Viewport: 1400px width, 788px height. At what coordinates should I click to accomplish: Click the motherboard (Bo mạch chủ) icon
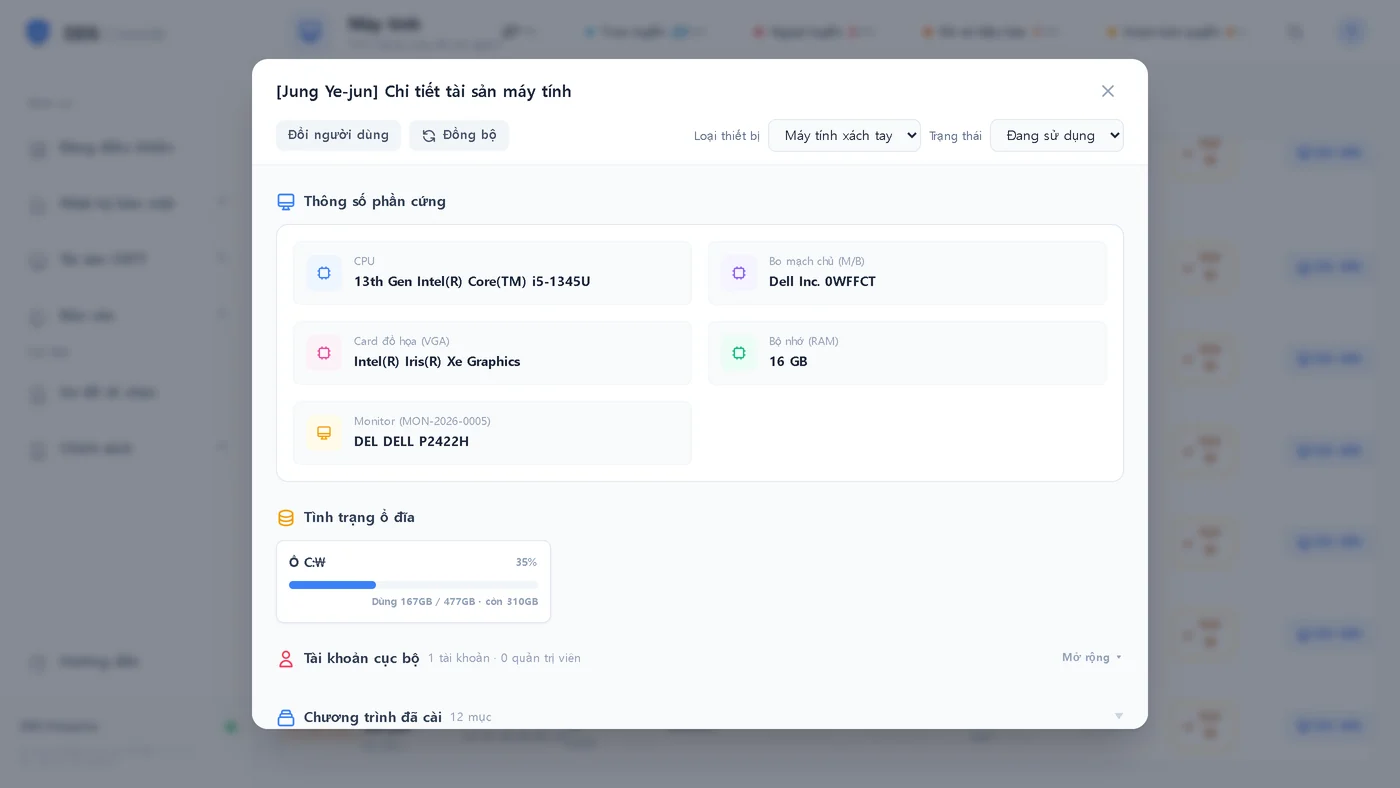[x=739, y=273]
